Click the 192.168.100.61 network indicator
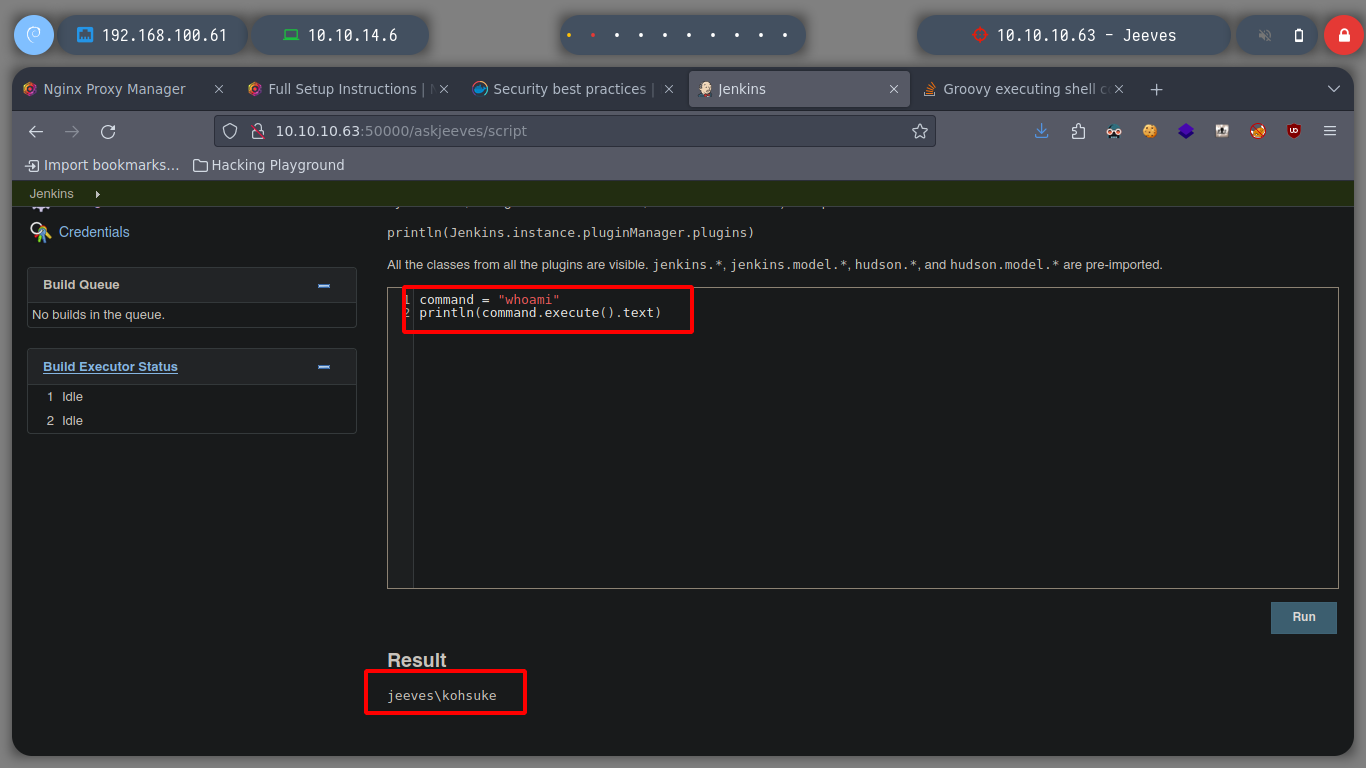Image resolution: width=1366 pixels, height=768 pixels. click(x=153, y=35)
